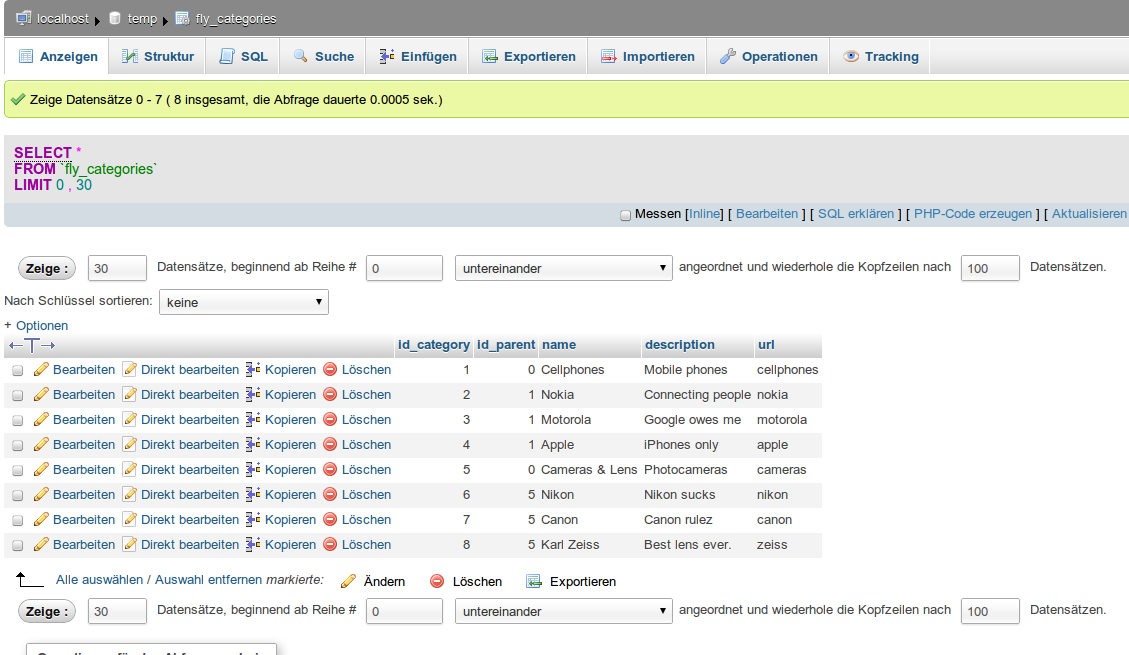Viewport: 1129px width, 655px height.
Task: Click the copy icon in Apple row
Action: (253, 445)
